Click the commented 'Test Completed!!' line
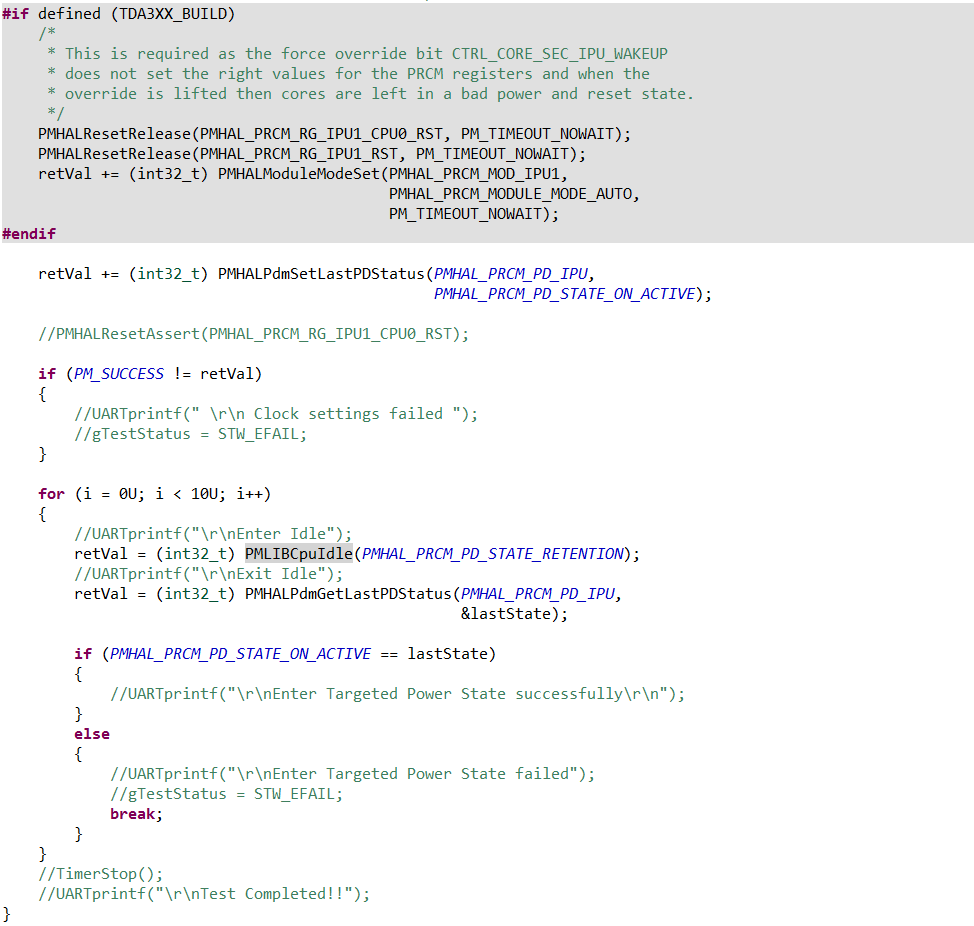The image size is (974, 926). (x=204, y=894)
